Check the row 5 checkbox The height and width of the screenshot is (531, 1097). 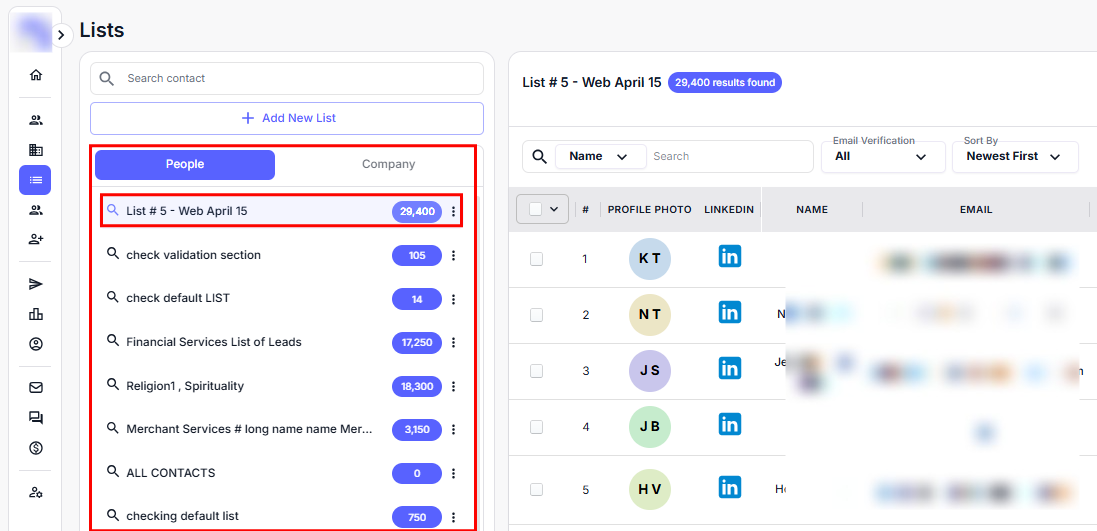click(537, 490)
